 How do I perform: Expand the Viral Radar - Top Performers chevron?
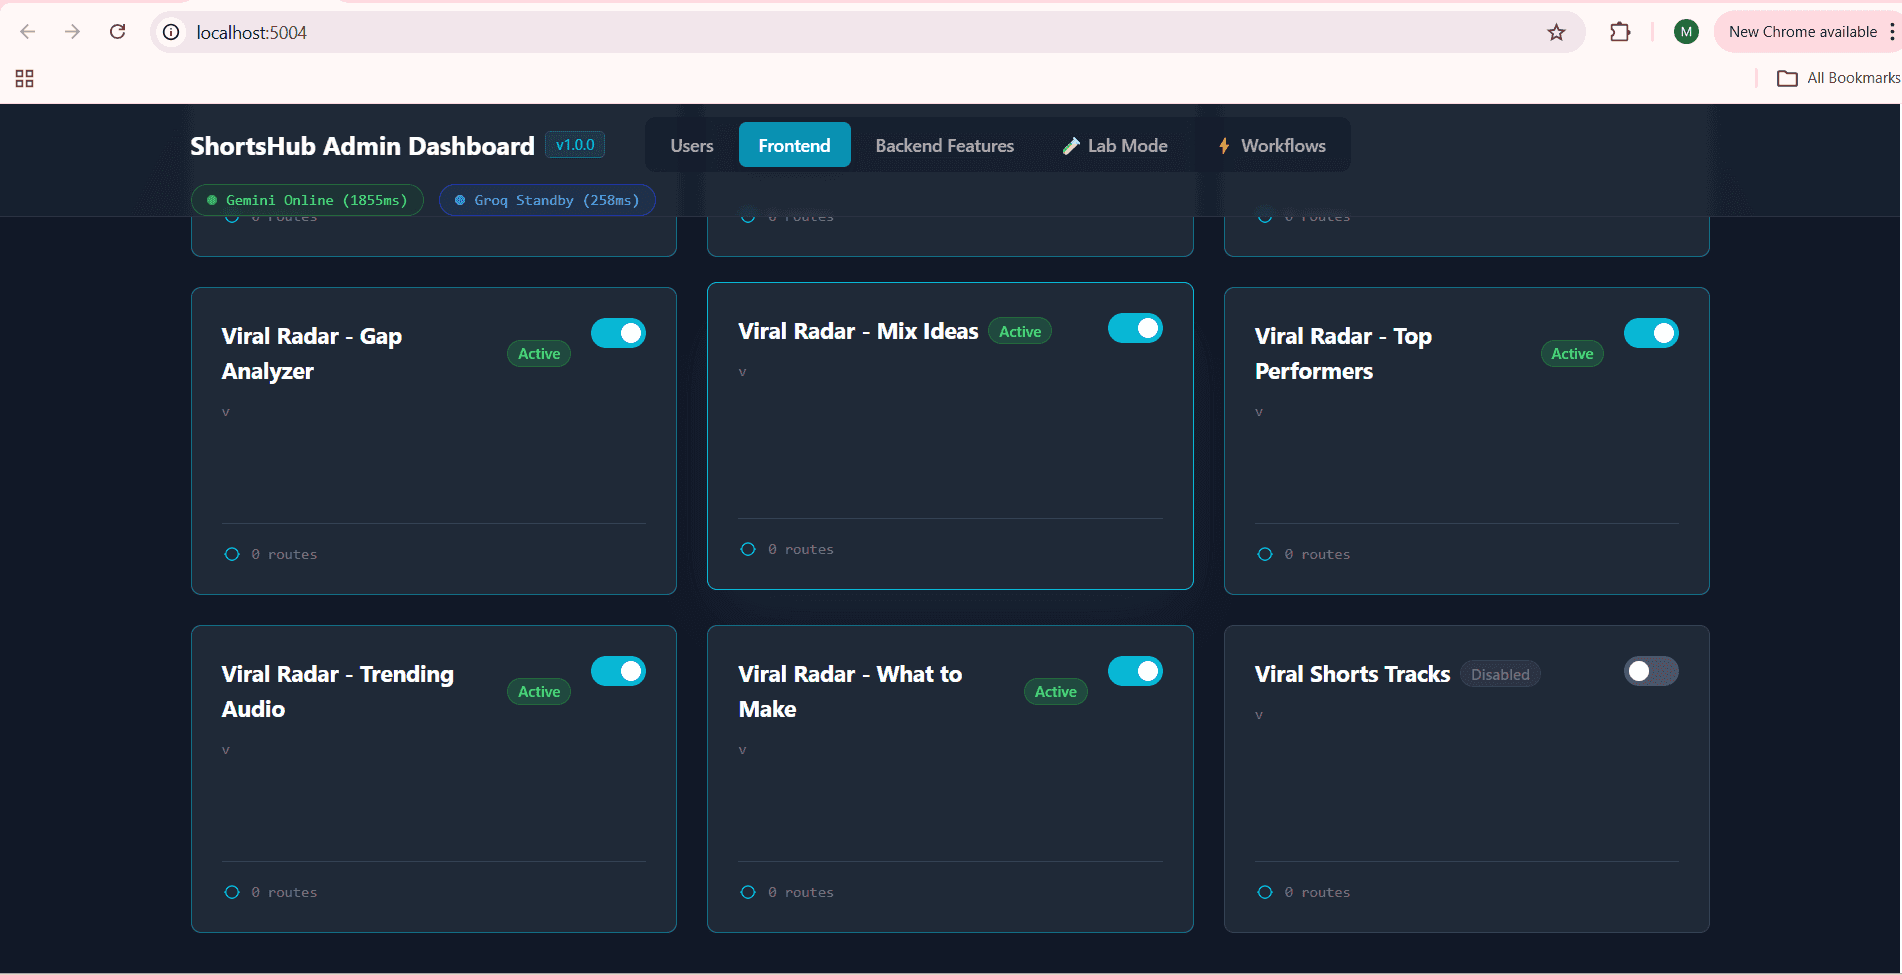pyautogui.click(x=1259, y=412)
